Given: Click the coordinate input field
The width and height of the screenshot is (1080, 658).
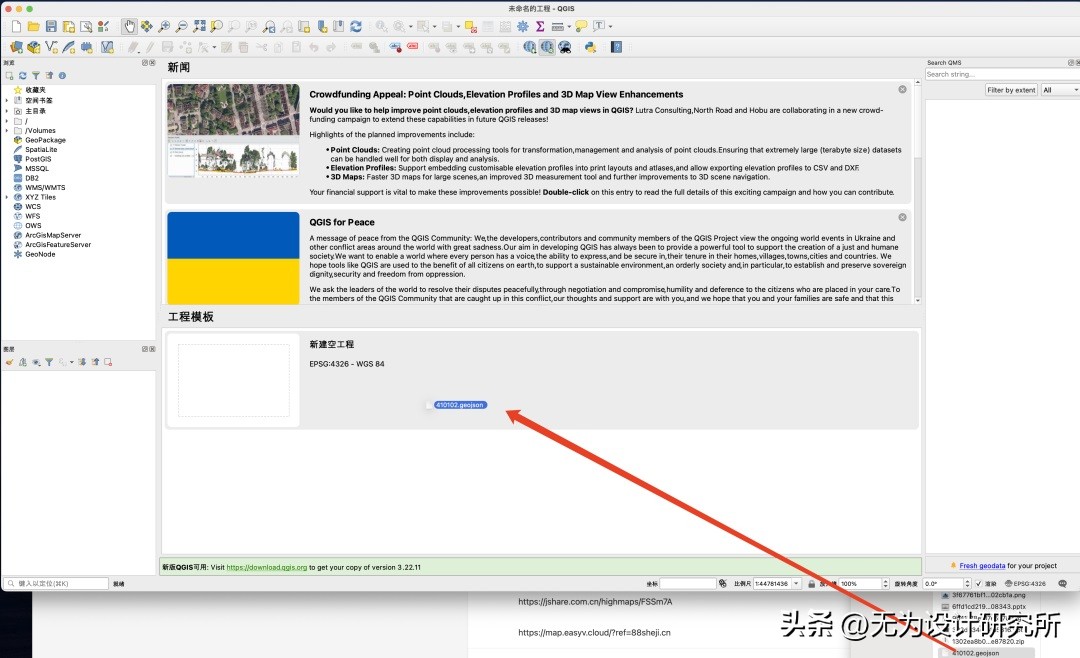Looking at the screenshot, I should (x=687, y=584).
